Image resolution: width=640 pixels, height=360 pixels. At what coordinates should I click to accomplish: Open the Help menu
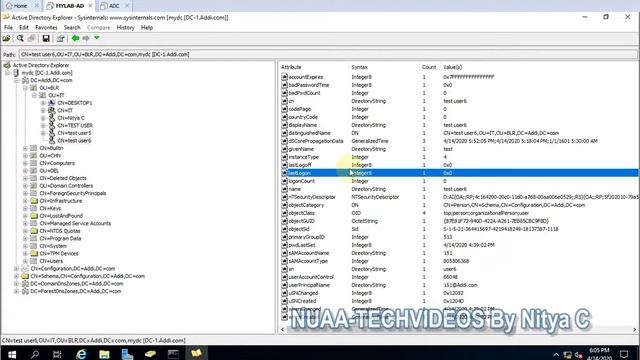[x=147, y=27]
